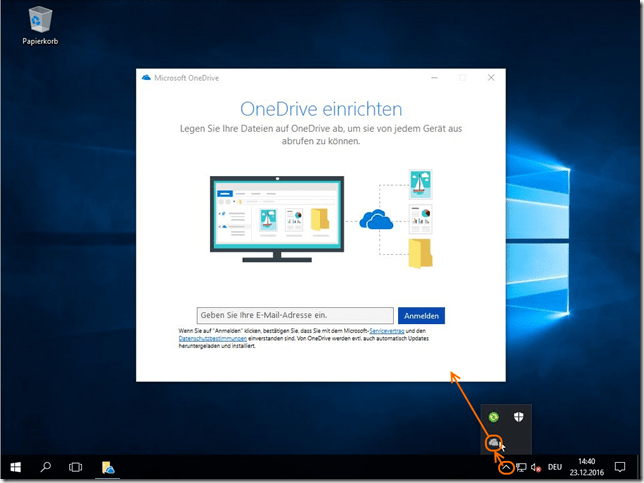Open Windows Defender shield icon in tray

pos(519,417)
